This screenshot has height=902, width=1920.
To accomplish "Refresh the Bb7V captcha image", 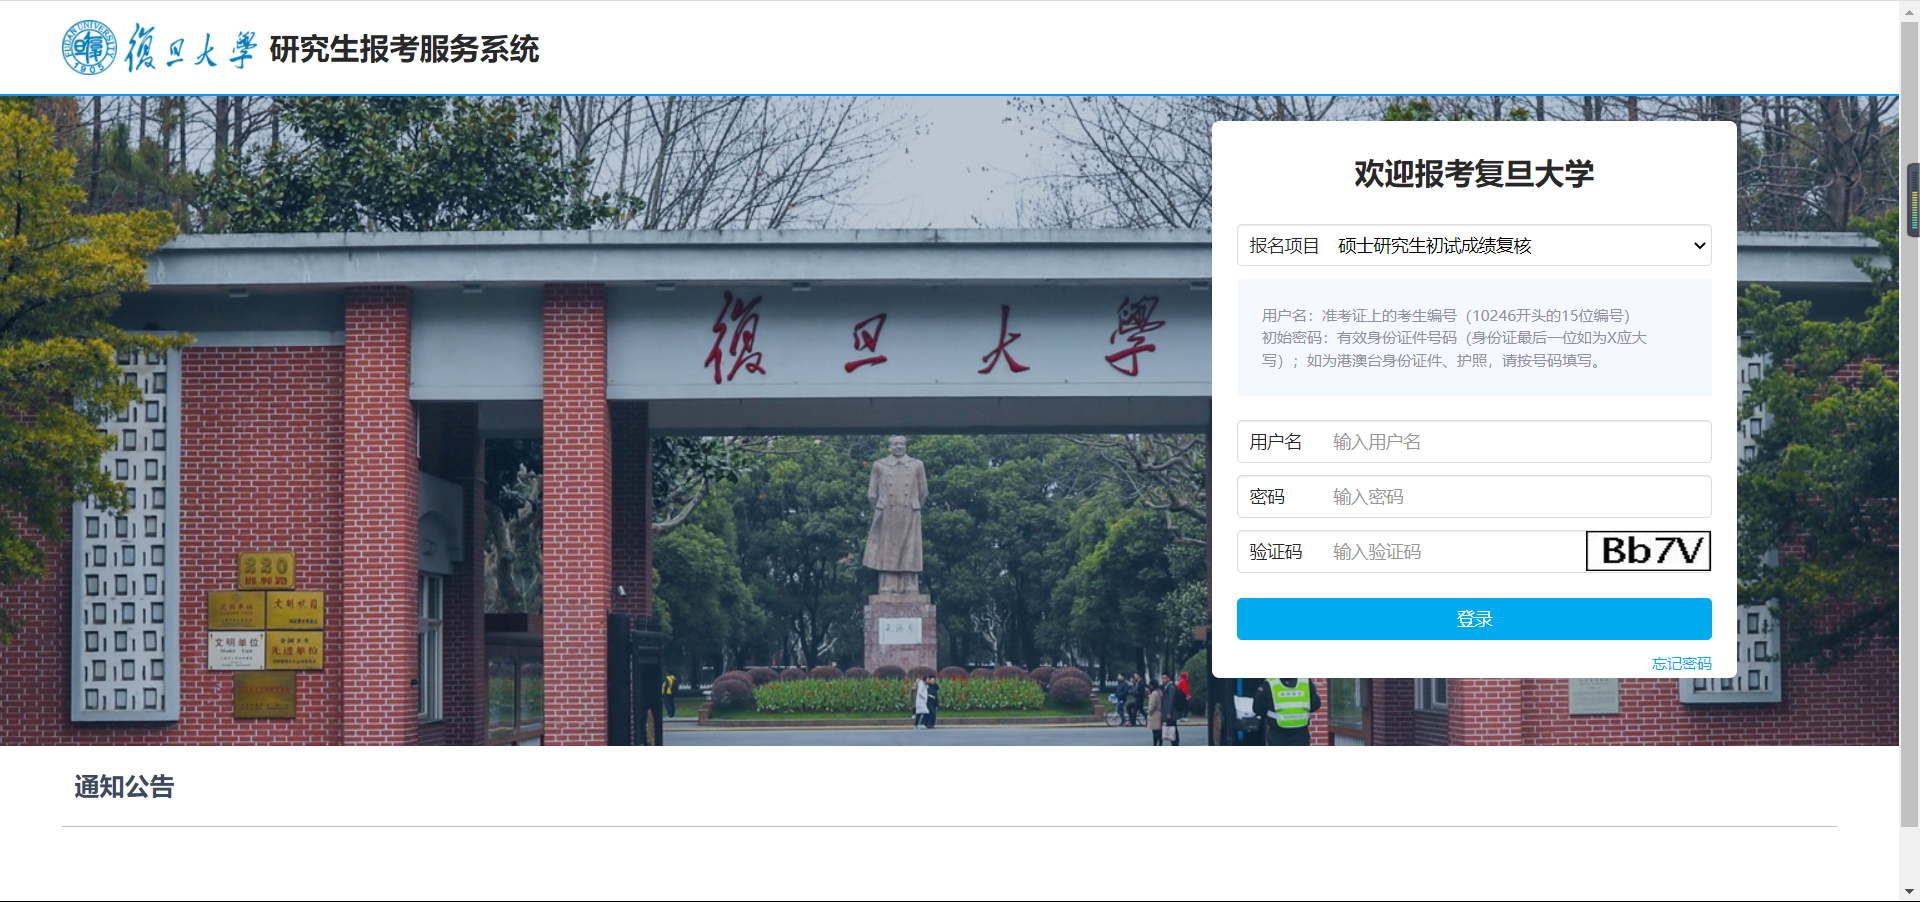I will pos(1648,551).
